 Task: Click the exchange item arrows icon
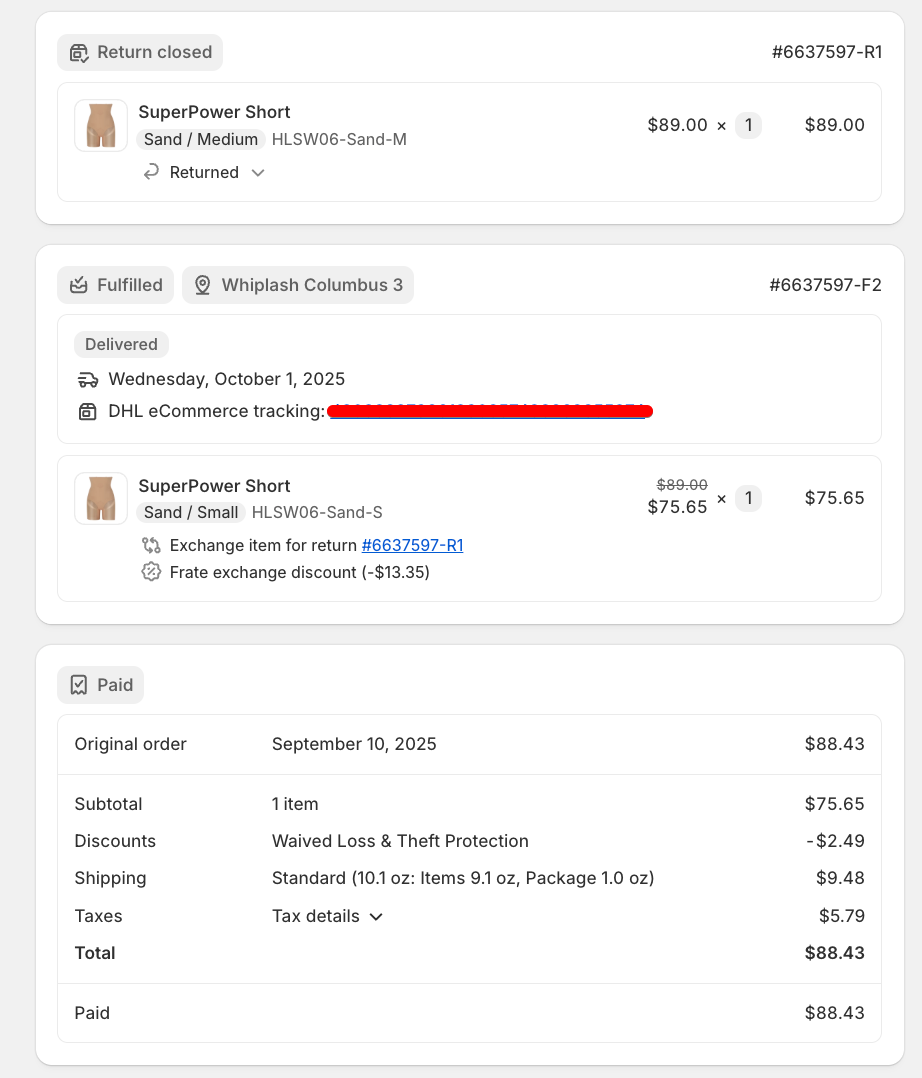[x=151, y=545]
